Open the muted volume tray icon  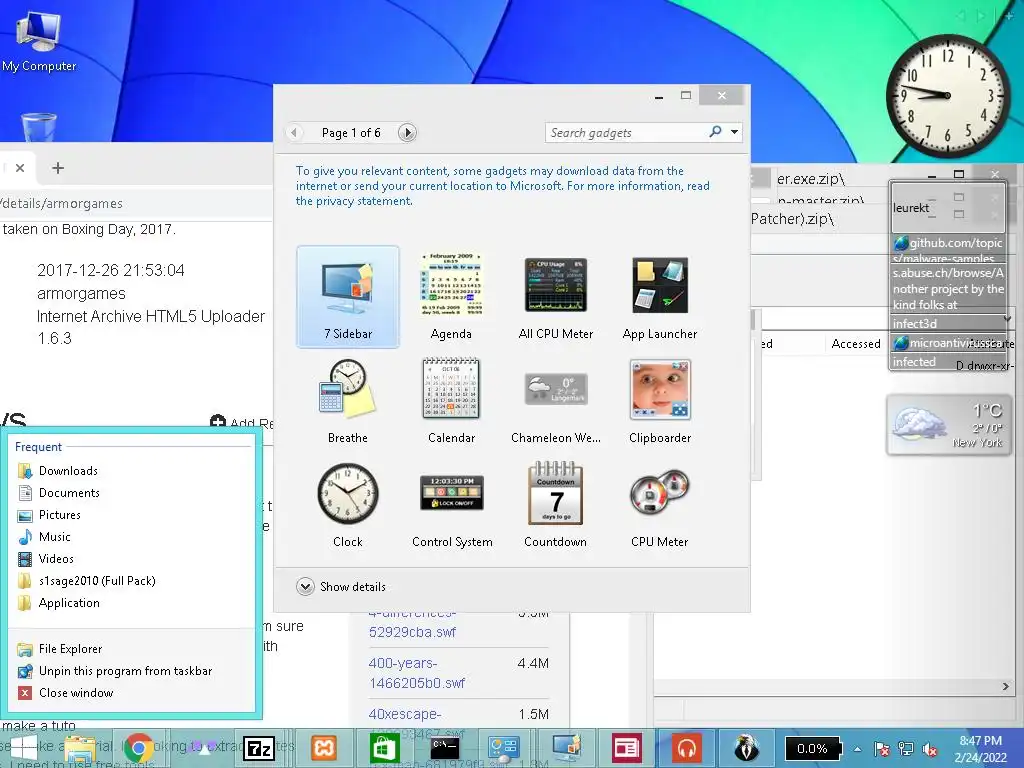click(930, 749)
